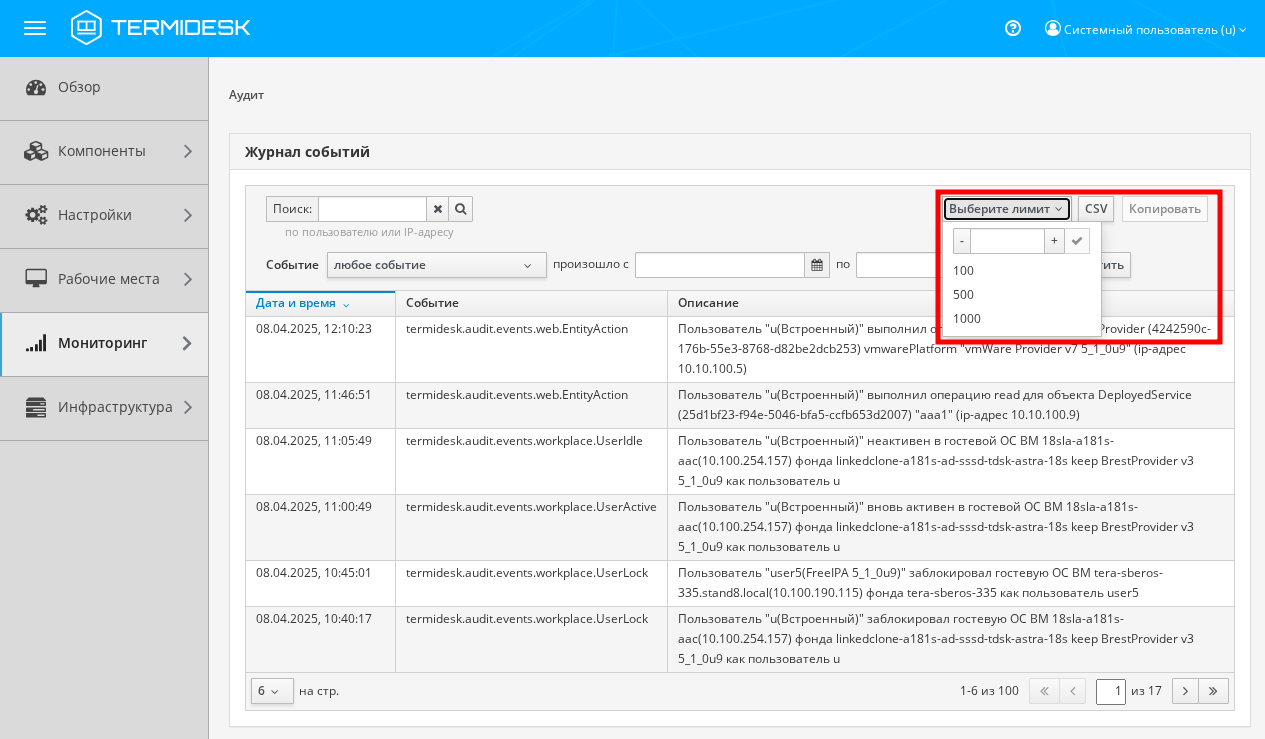Sort by Дата и время column
Image resolution: width=1265 pixels, height=739 pixels.
pyautogui.click(x=303, y=303)
